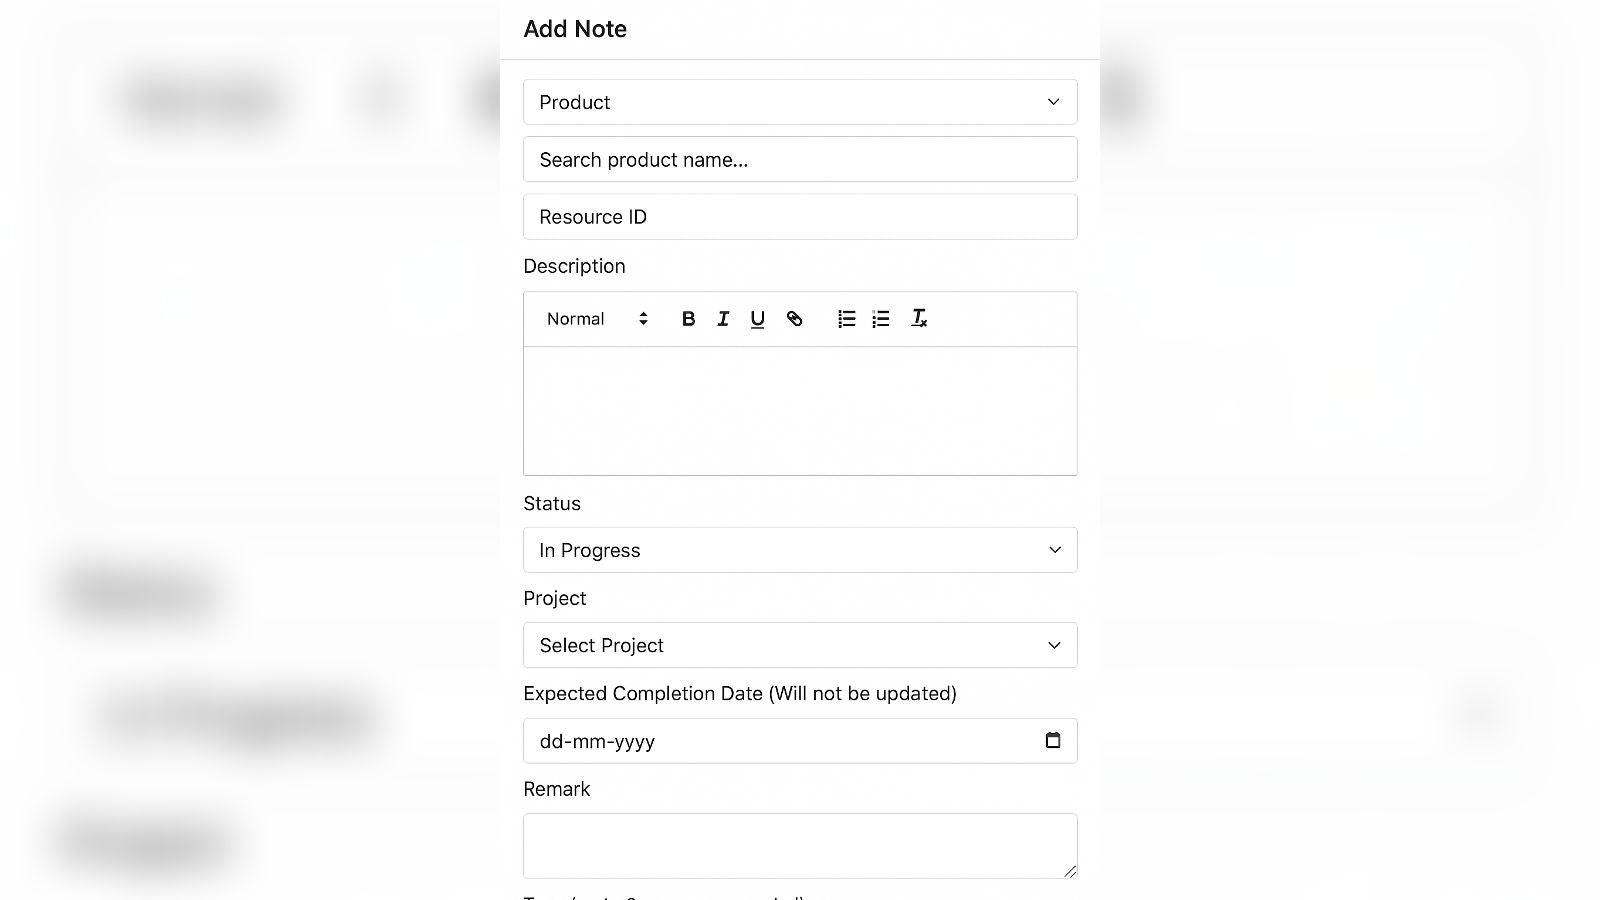1600x900 pixels.
Task: Open the Select Project dropdown
Action: coord(800,645)
